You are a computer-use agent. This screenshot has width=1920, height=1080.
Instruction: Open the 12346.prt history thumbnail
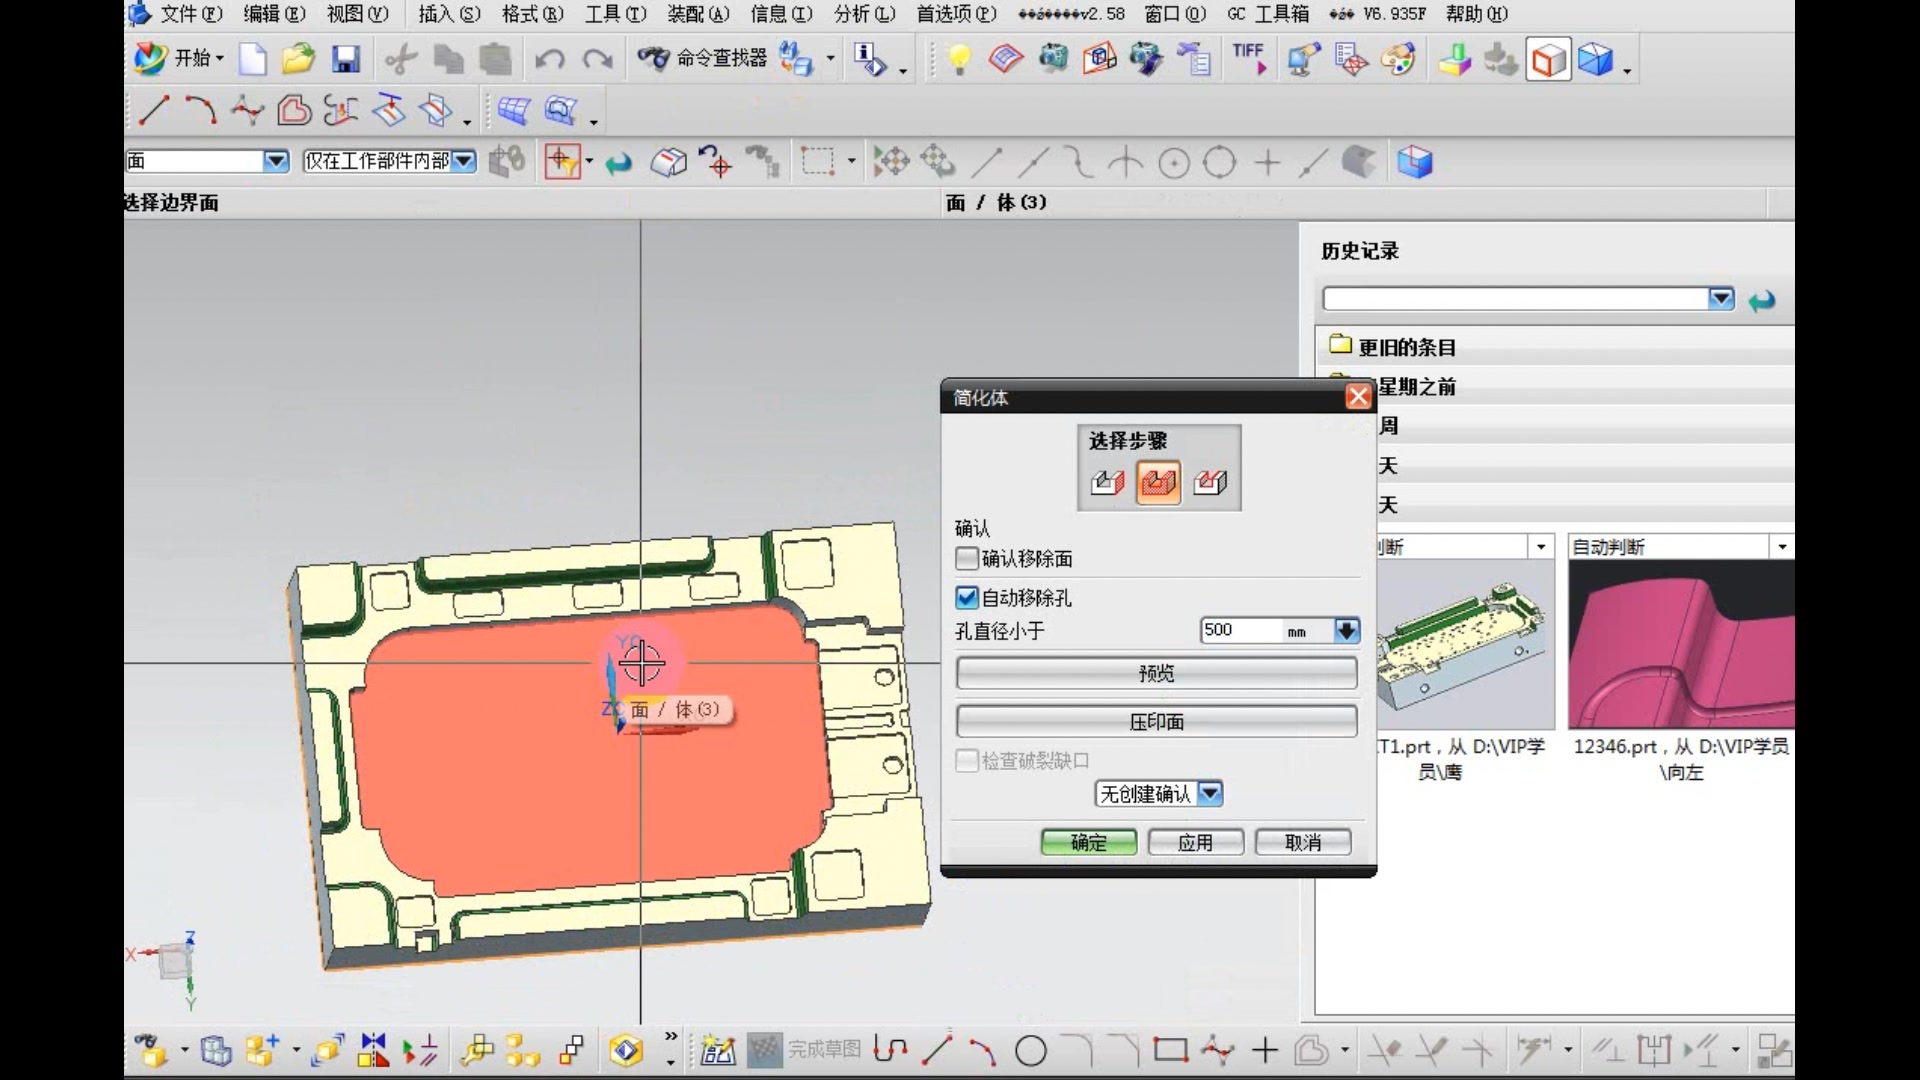point(1680,645)
